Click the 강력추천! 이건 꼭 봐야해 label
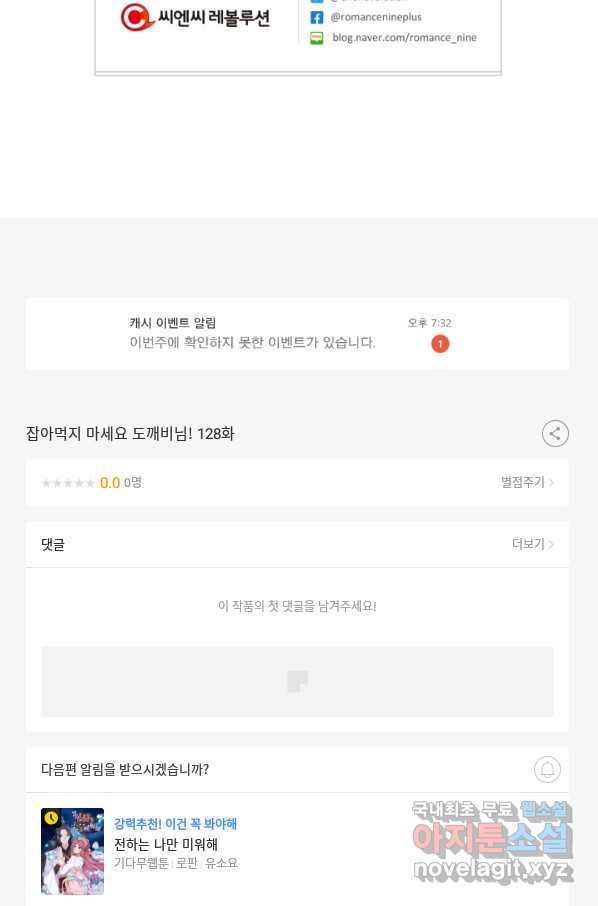 (176, 823)
